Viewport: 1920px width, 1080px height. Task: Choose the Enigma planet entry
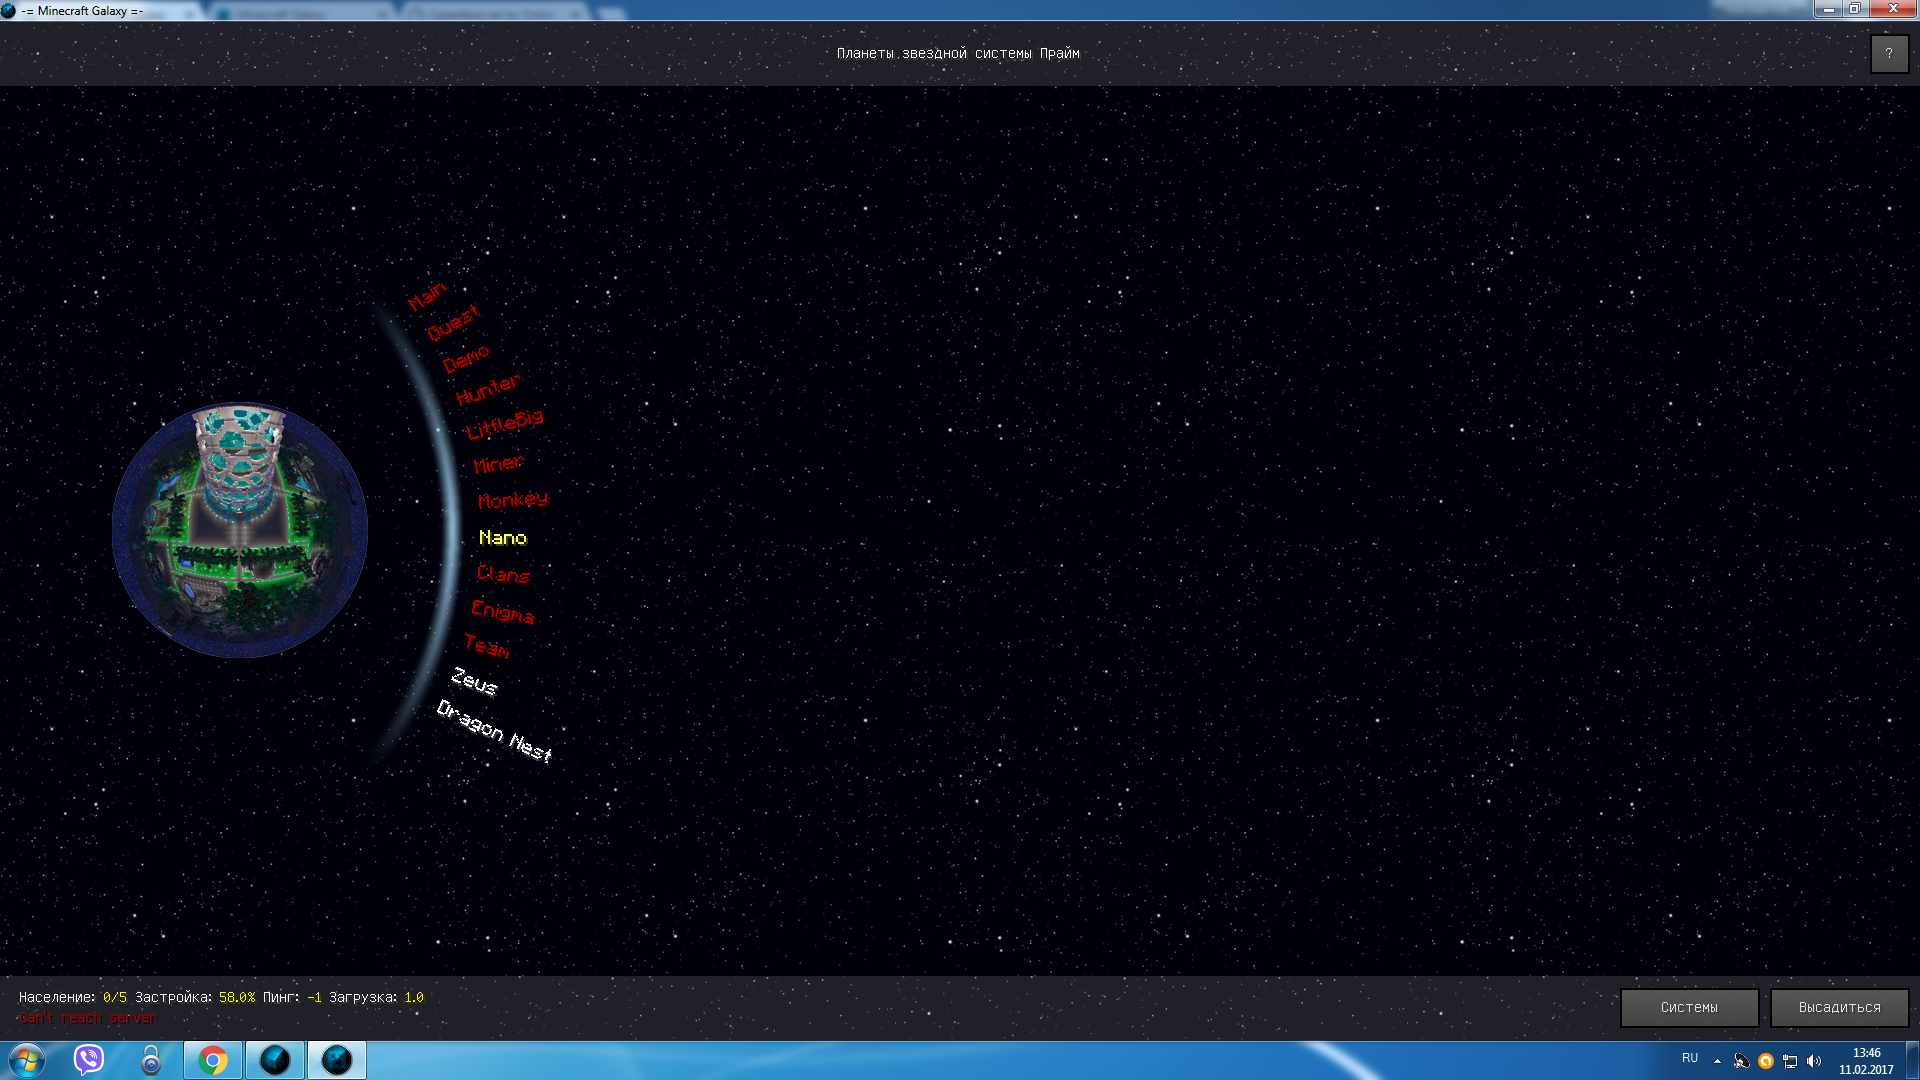pos(503,611)
